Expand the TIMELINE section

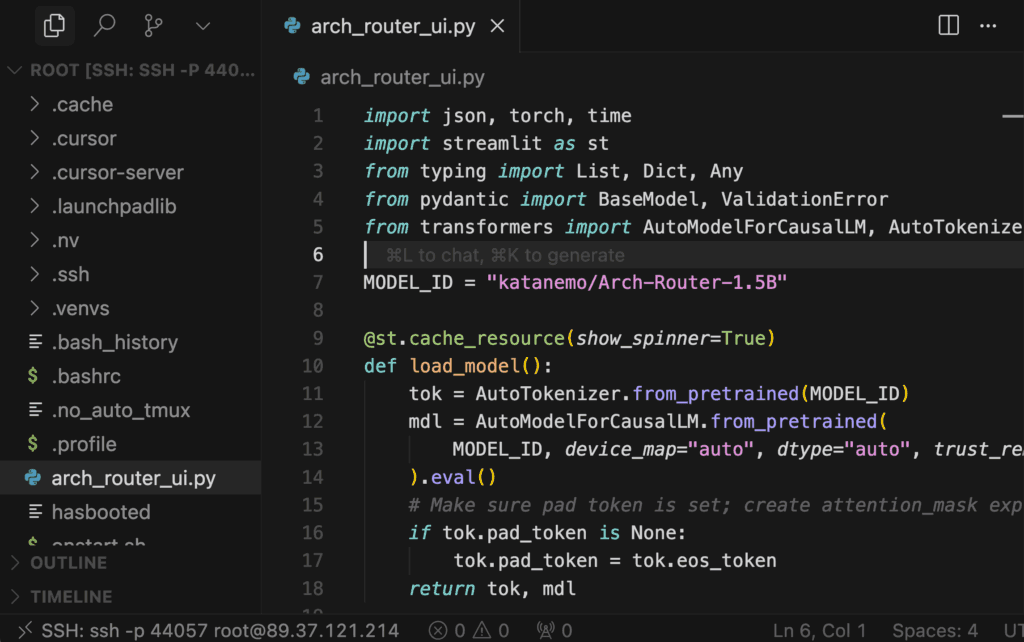[70, 597]
